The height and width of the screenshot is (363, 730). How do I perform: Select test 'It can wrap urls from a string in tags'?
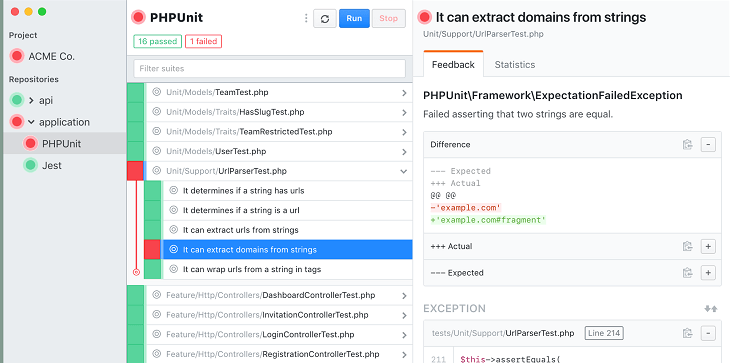pos(287,269)
